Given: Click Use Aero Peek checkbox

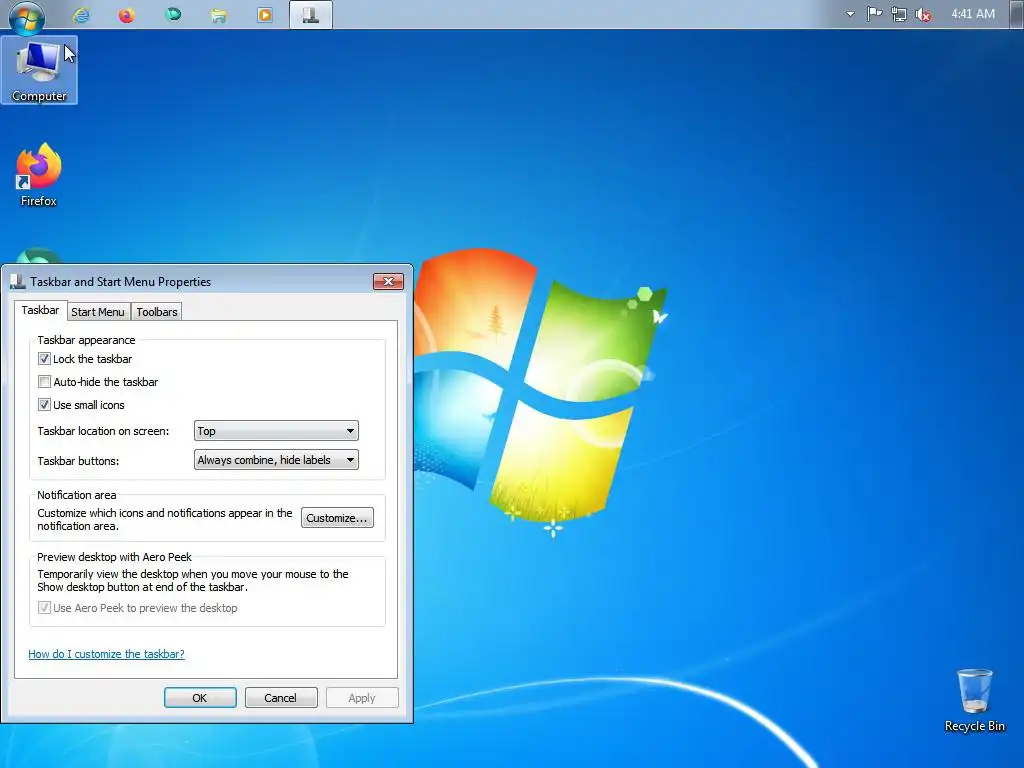Looking at the screenshot, I should tap(44, 608).
